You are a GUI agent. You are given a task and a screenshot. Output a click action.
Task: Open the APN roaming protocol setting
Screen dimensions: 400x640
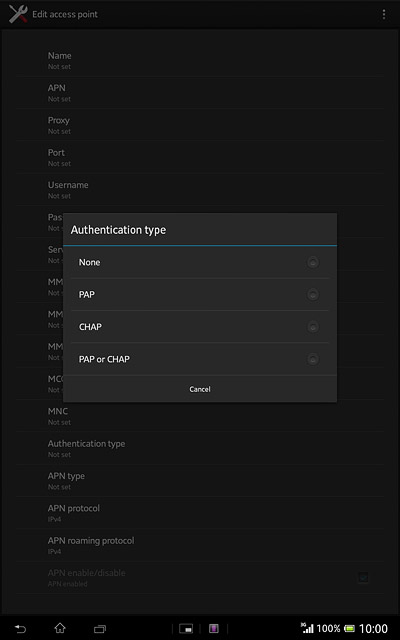[200, 545]
